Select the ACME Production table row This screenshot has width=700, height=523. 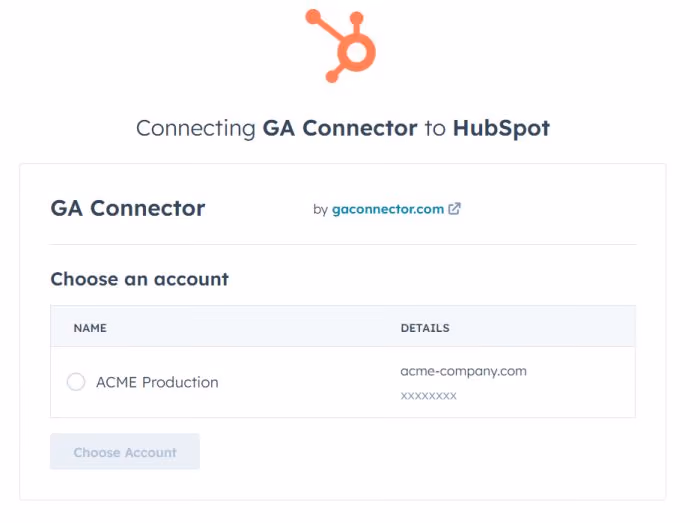[x=343, y=382]
